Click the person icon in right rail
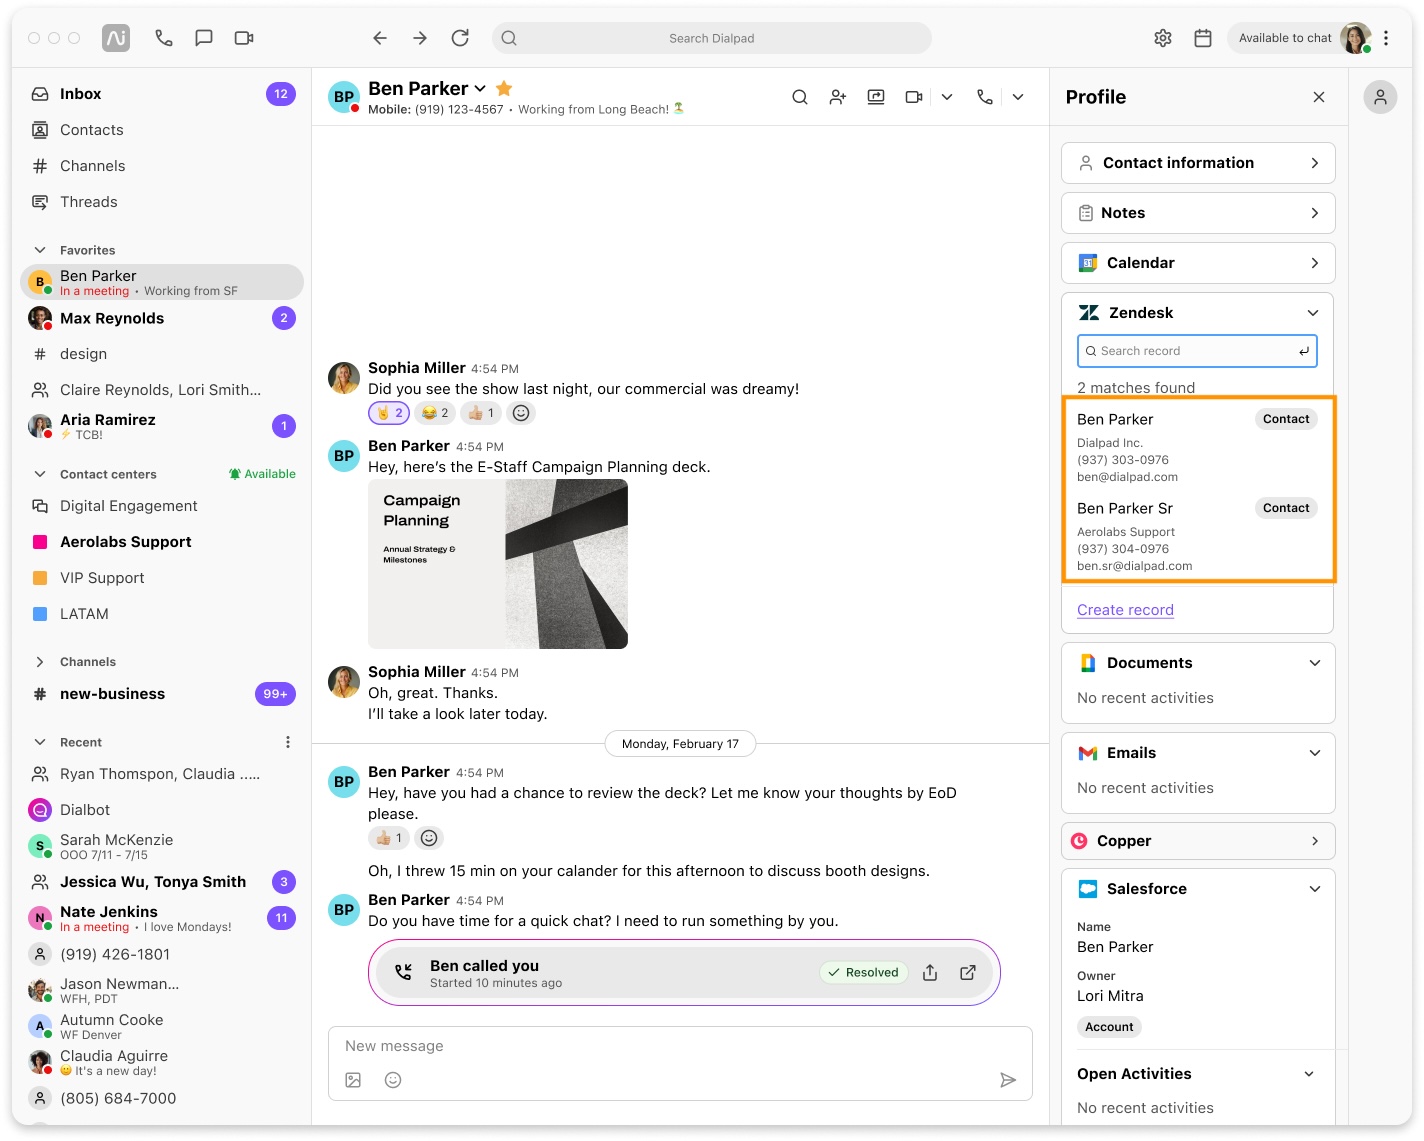The image size is (1424, 1141). [1380, 97]
